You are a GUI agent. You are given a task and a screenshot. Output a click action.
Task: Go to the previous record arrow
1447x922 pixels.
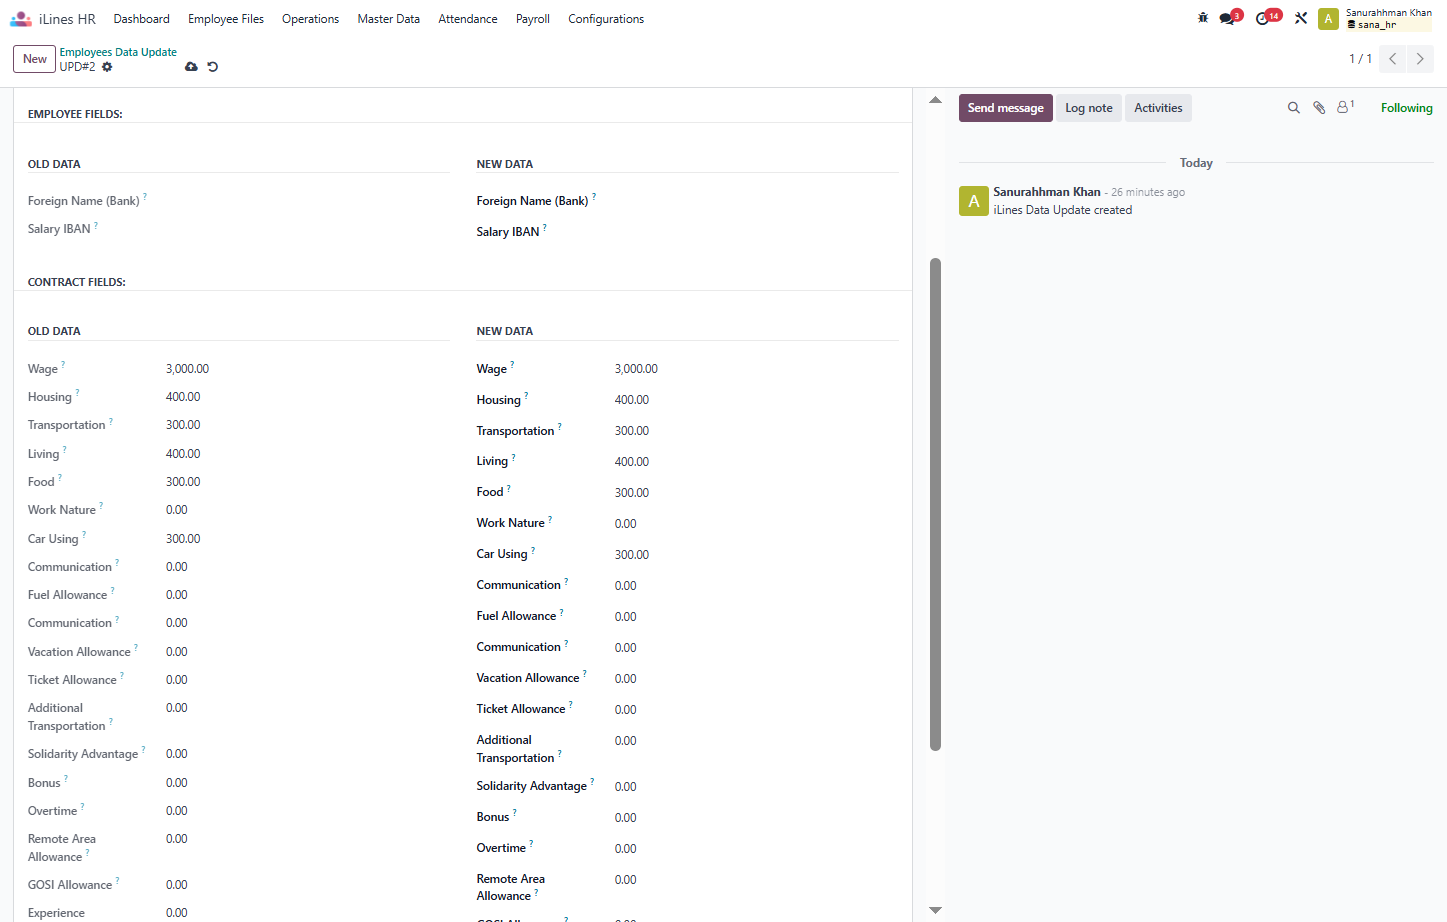pyautogui.click(x=1392, y=59)
